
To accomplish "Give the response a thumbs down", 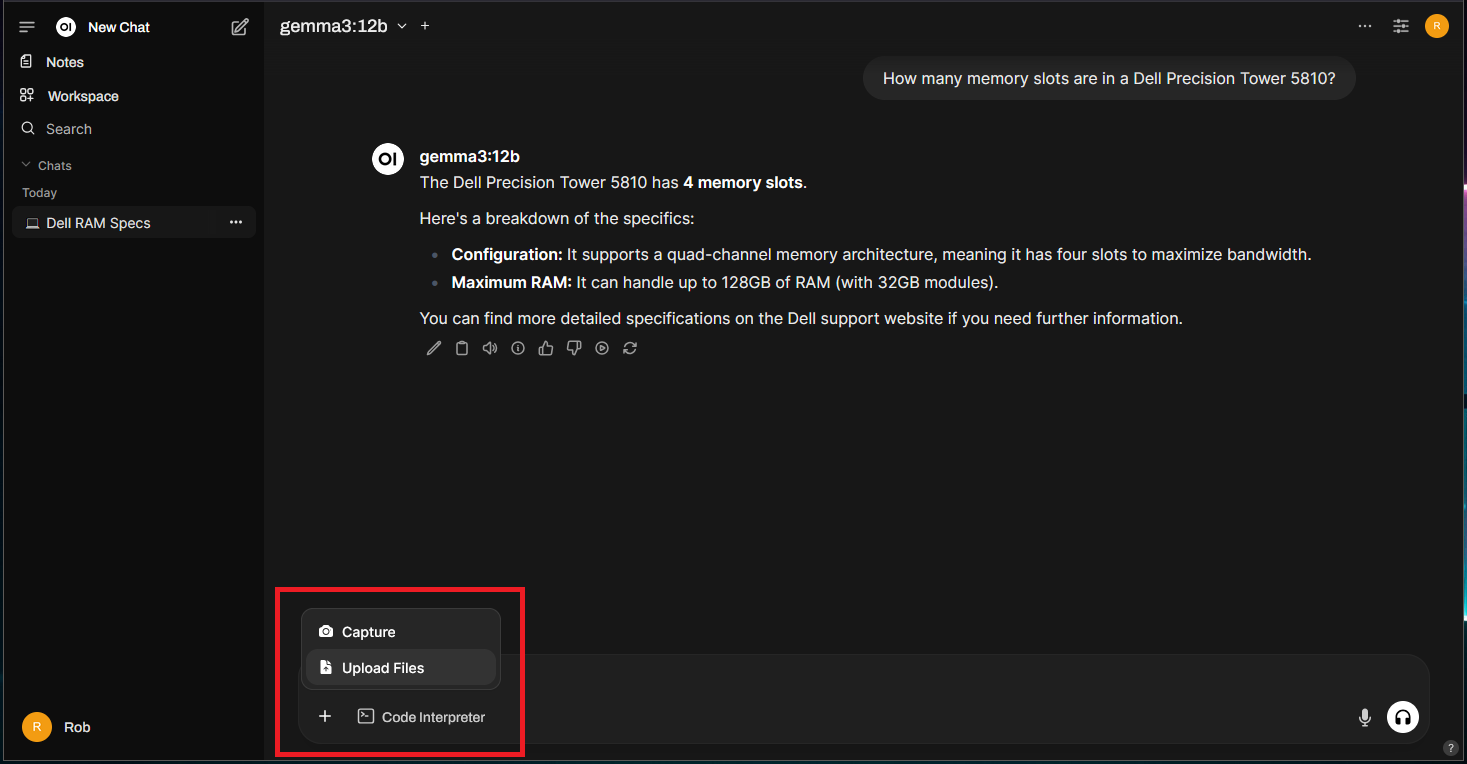I will click(x=573, y=348).
